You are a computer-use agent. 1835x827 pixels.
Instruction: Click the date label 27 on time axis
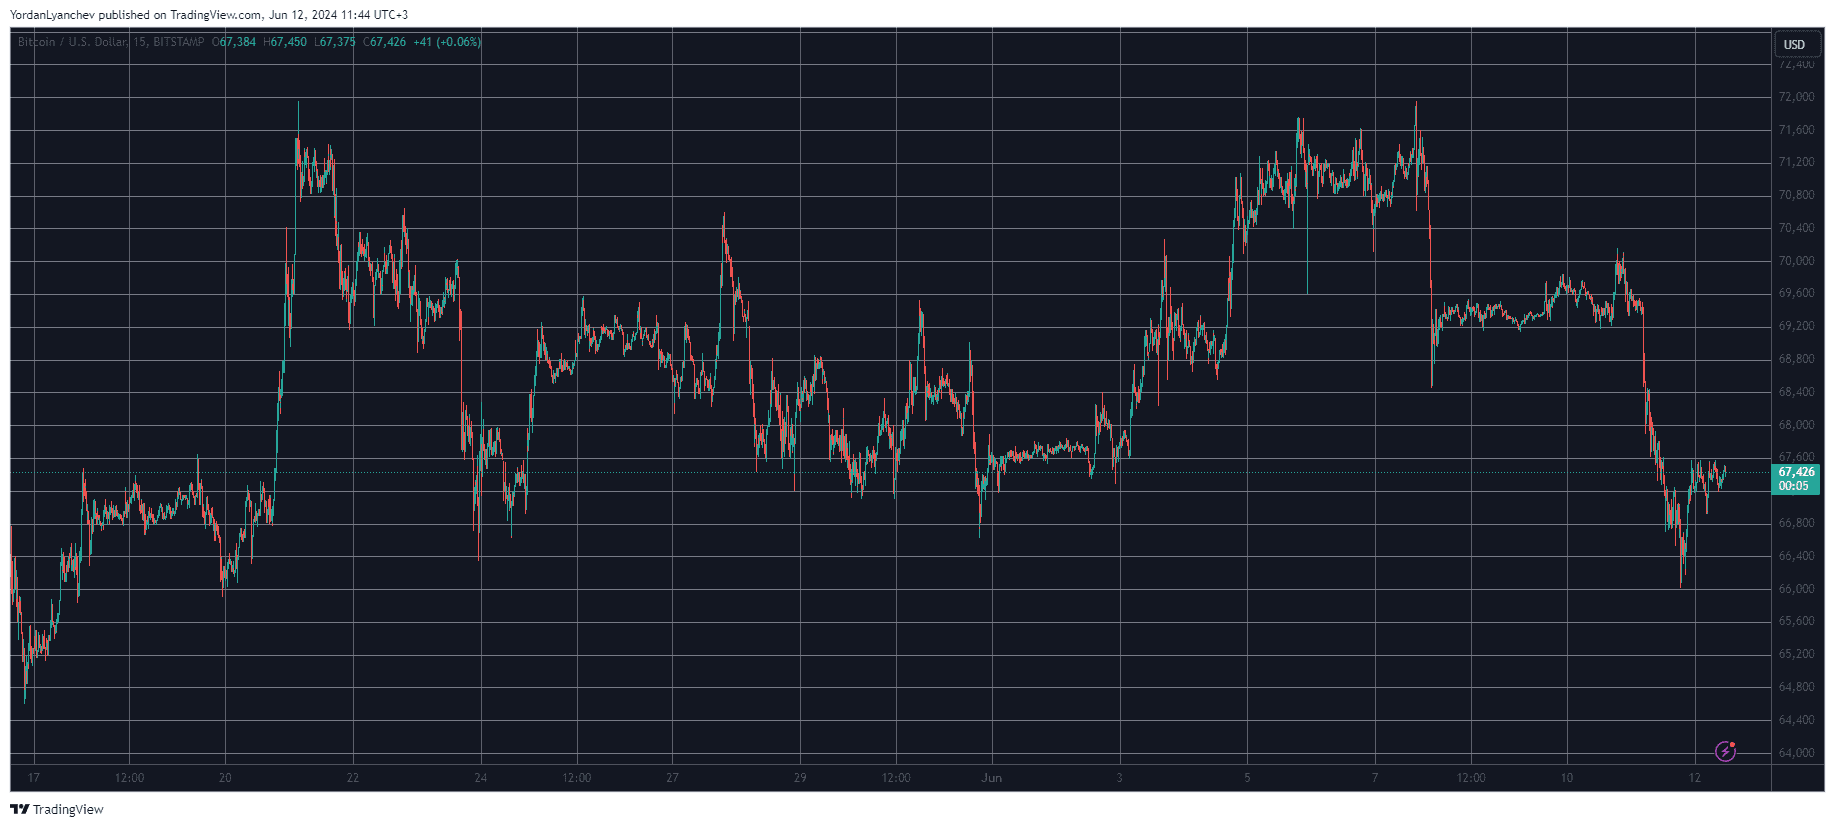coord(673,778)
